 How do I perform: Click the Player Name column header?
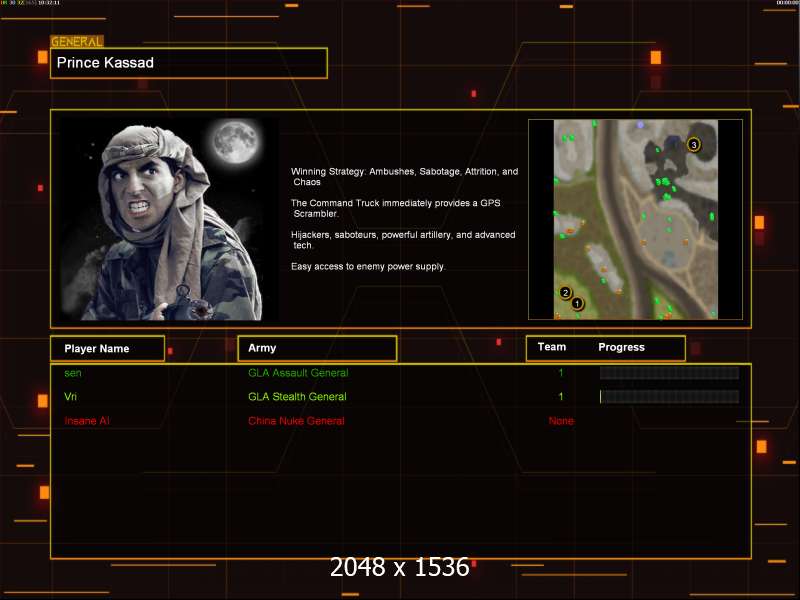(x=108, y=348)
